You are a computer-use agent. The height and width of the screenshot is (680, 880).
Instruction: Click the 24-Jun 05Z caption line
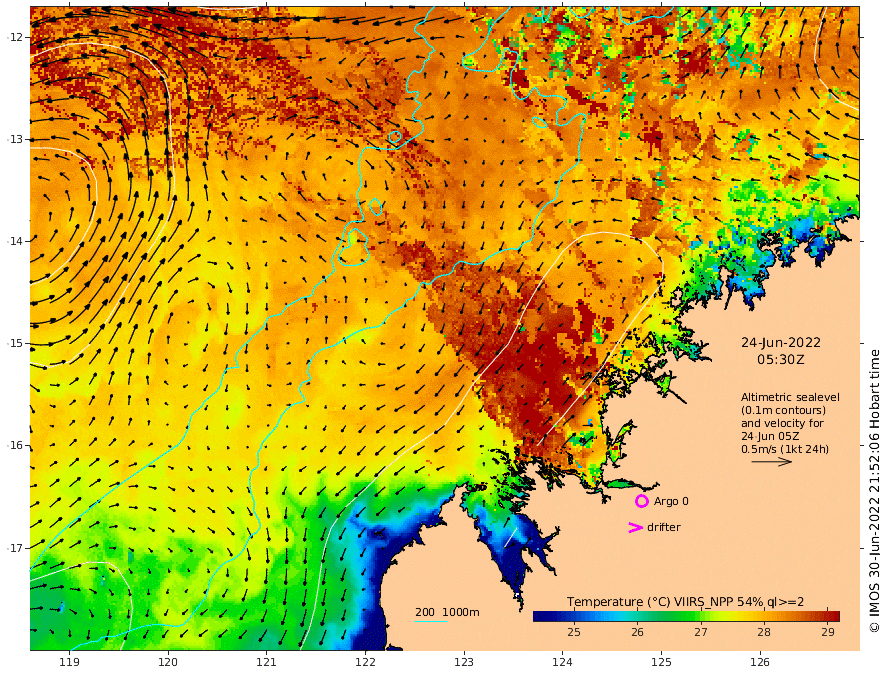pos(770,436)
